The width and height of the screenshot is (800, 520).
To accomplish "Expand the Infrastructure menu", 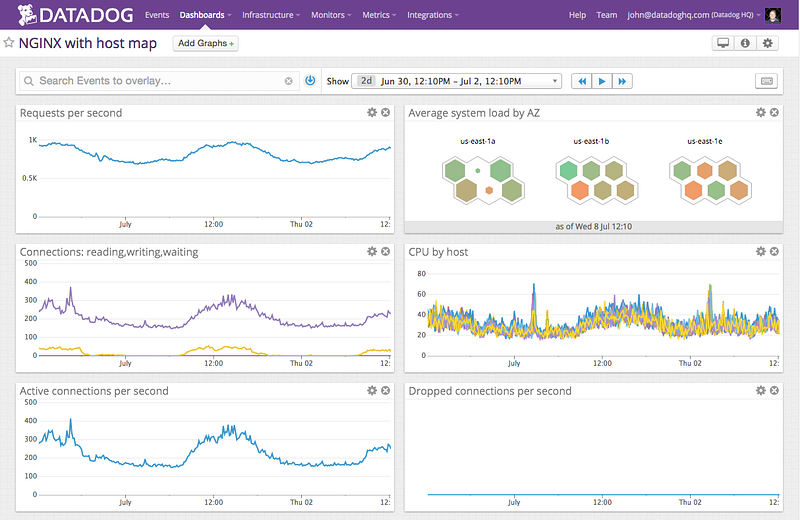I will pyautogui.click(x=271, y=15).
